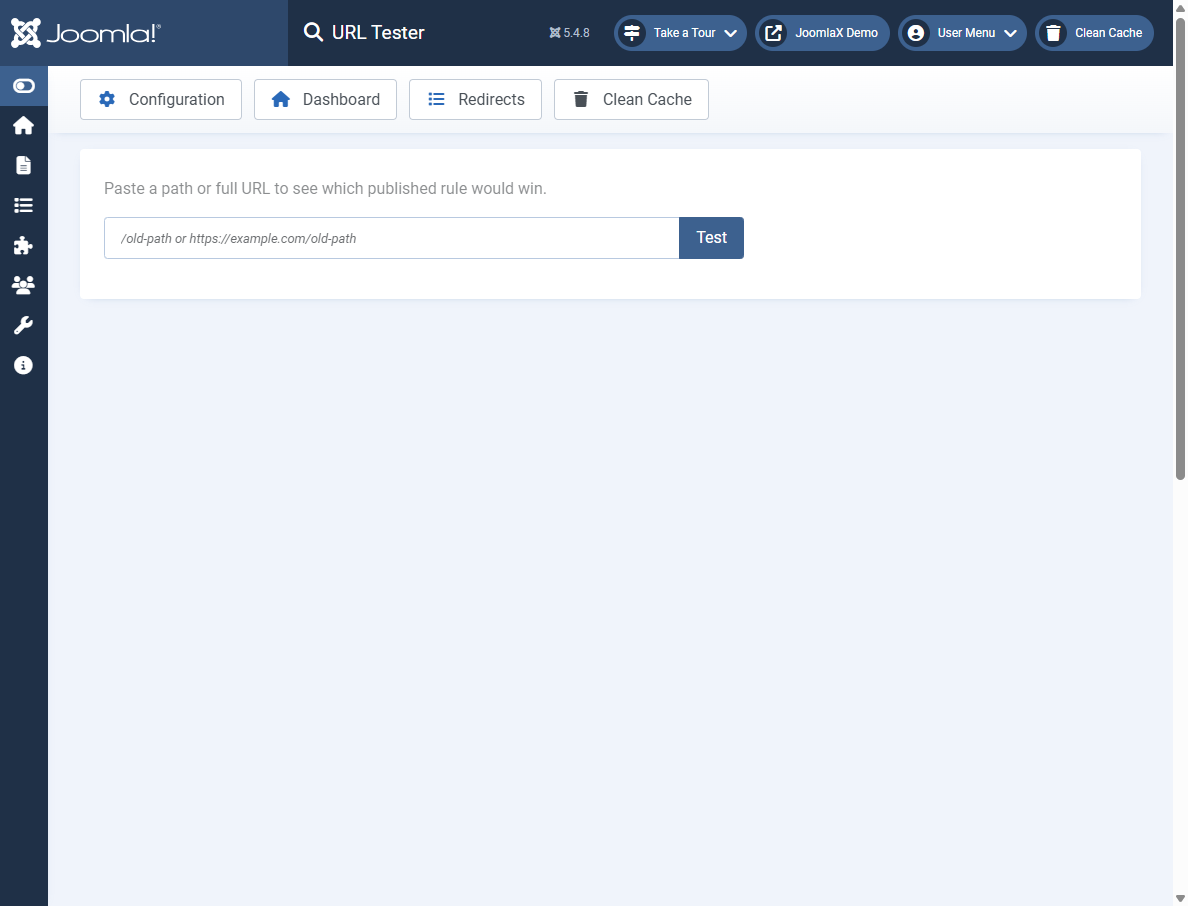Open Redirects from the toolbar

[x=475, y=99]
